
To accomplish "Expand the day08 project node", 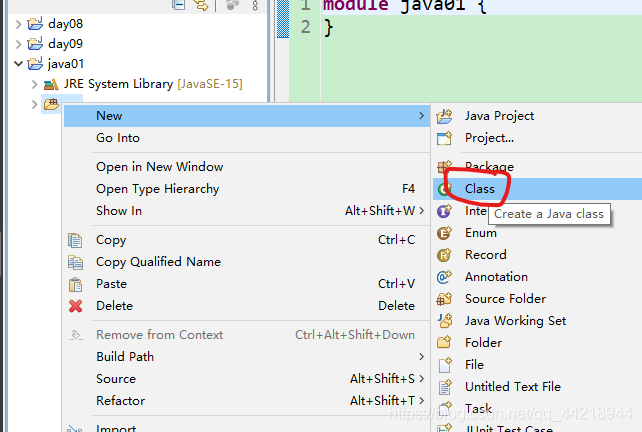I will click(x=18, y=24).
